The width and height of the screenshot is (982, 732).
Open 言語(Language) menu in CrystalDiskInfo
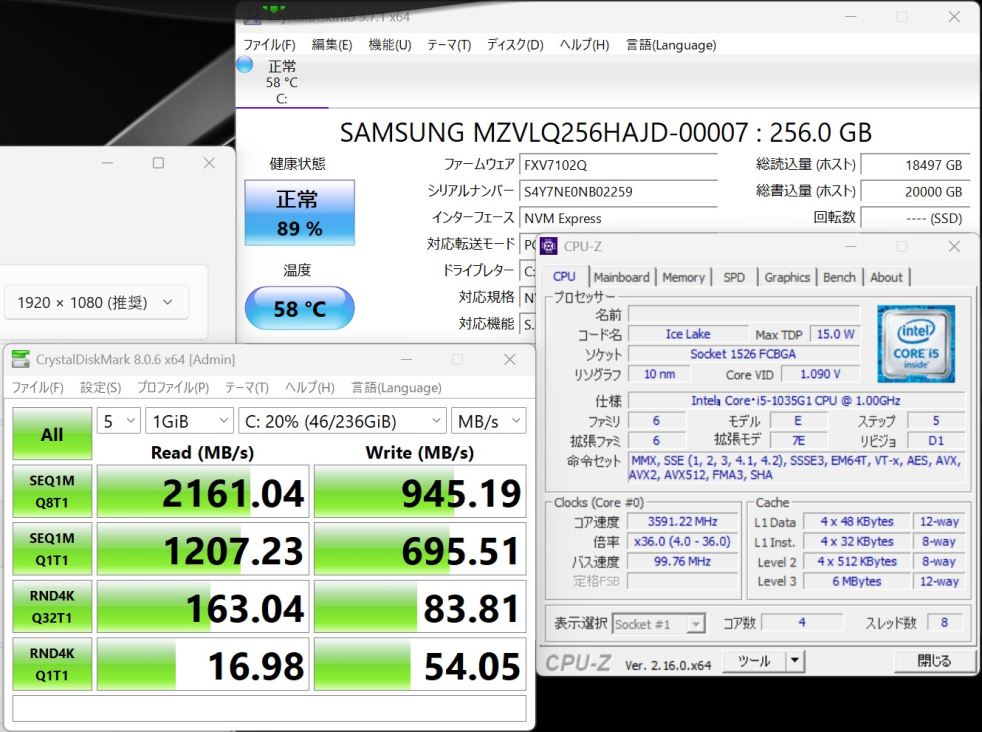point(671,45)
